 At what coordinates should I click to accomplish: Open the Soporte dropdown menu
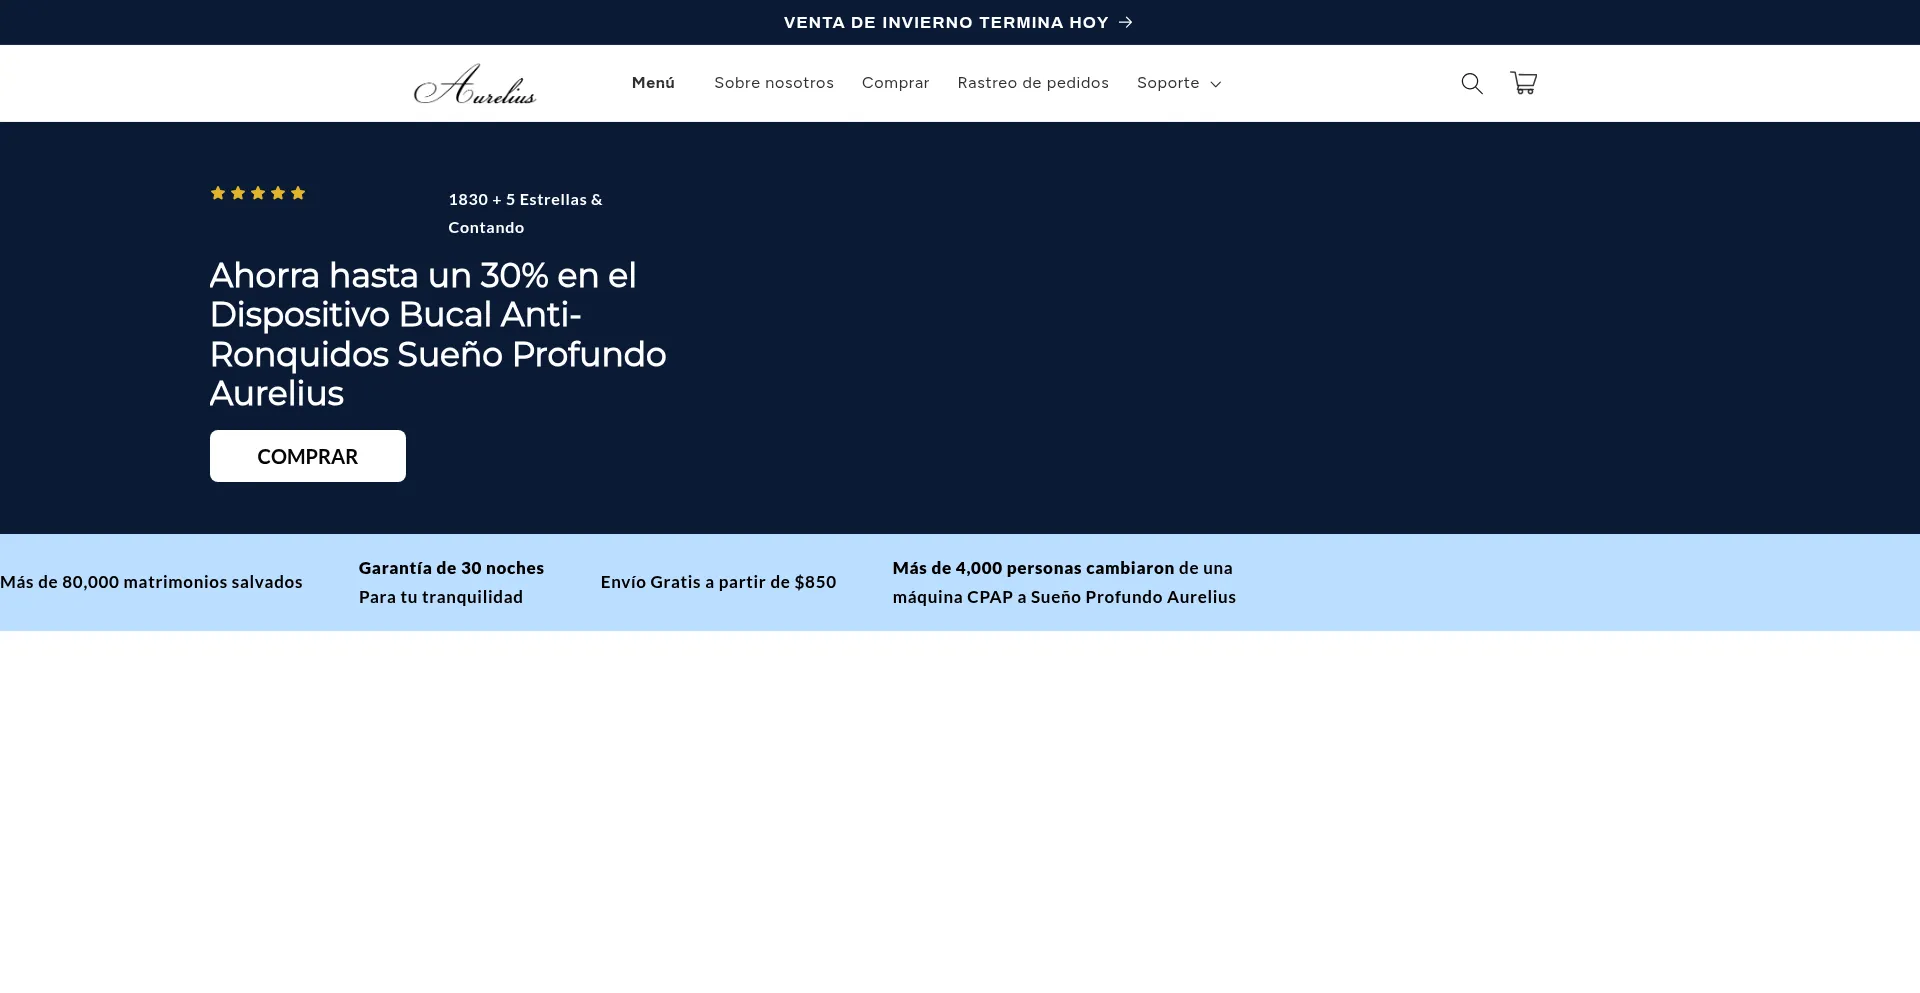[1168, 83]
